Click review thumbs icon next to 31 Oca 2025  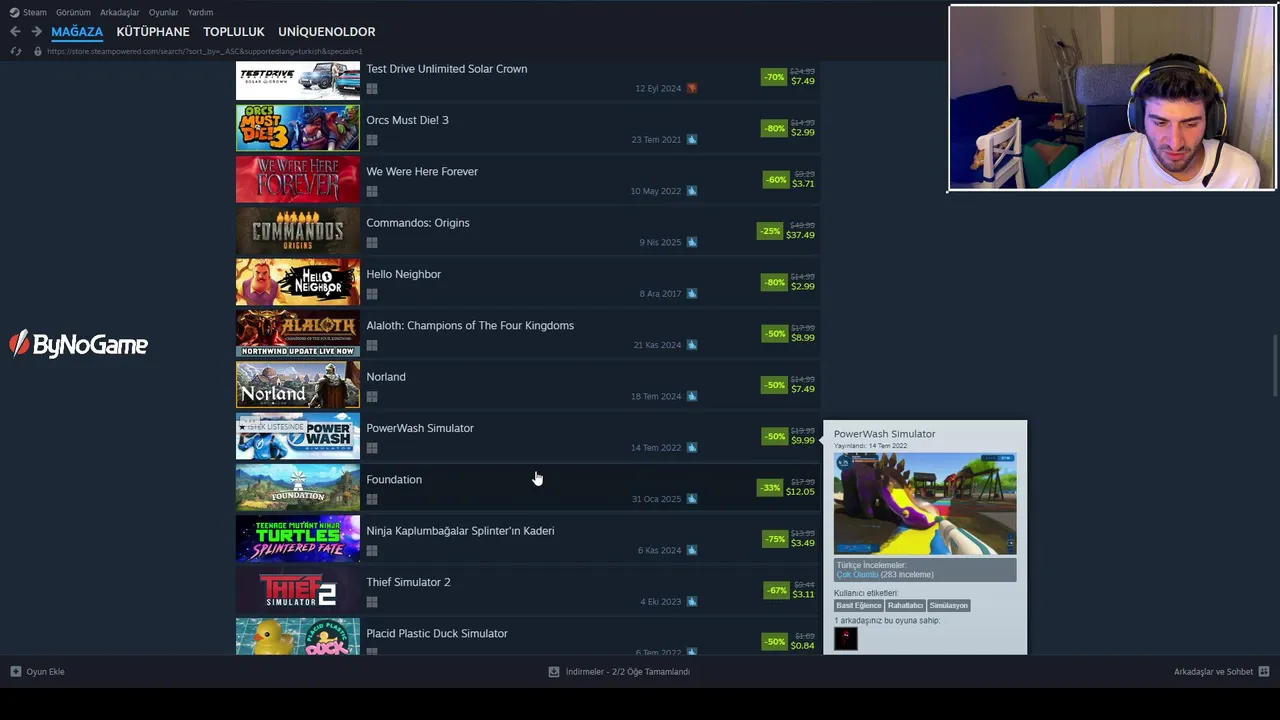692,499
